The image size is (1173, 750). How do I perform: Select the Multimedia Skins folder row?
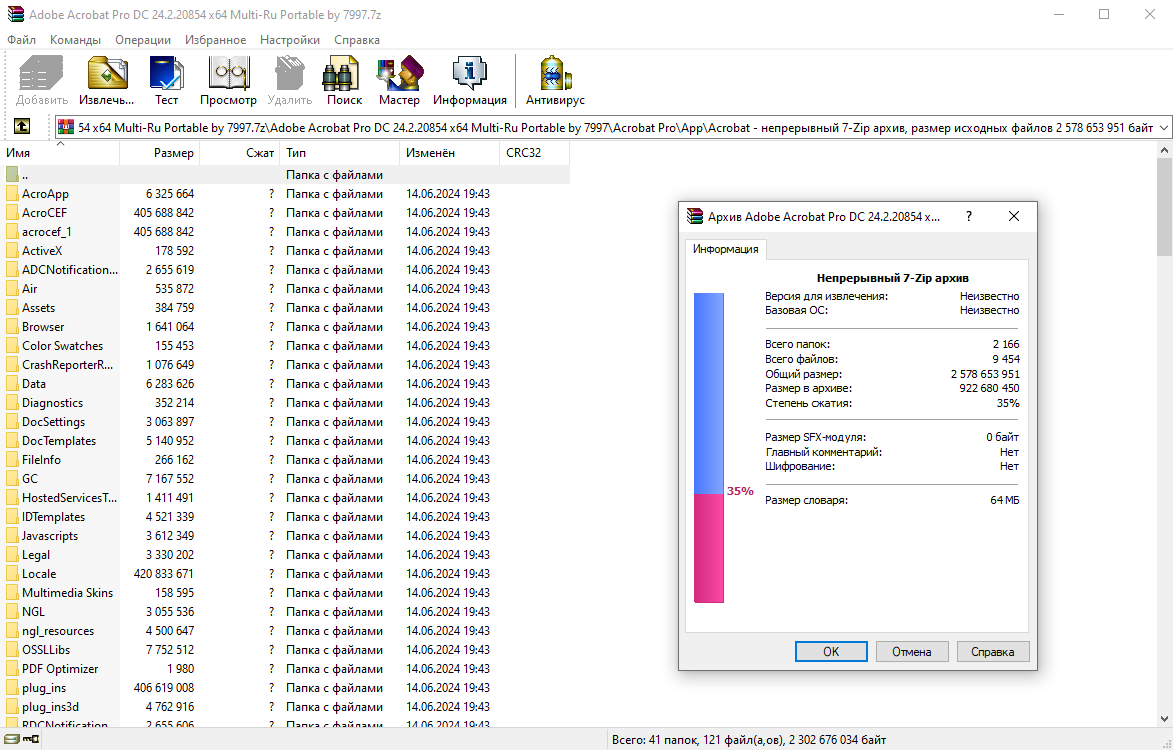(285, 592)
